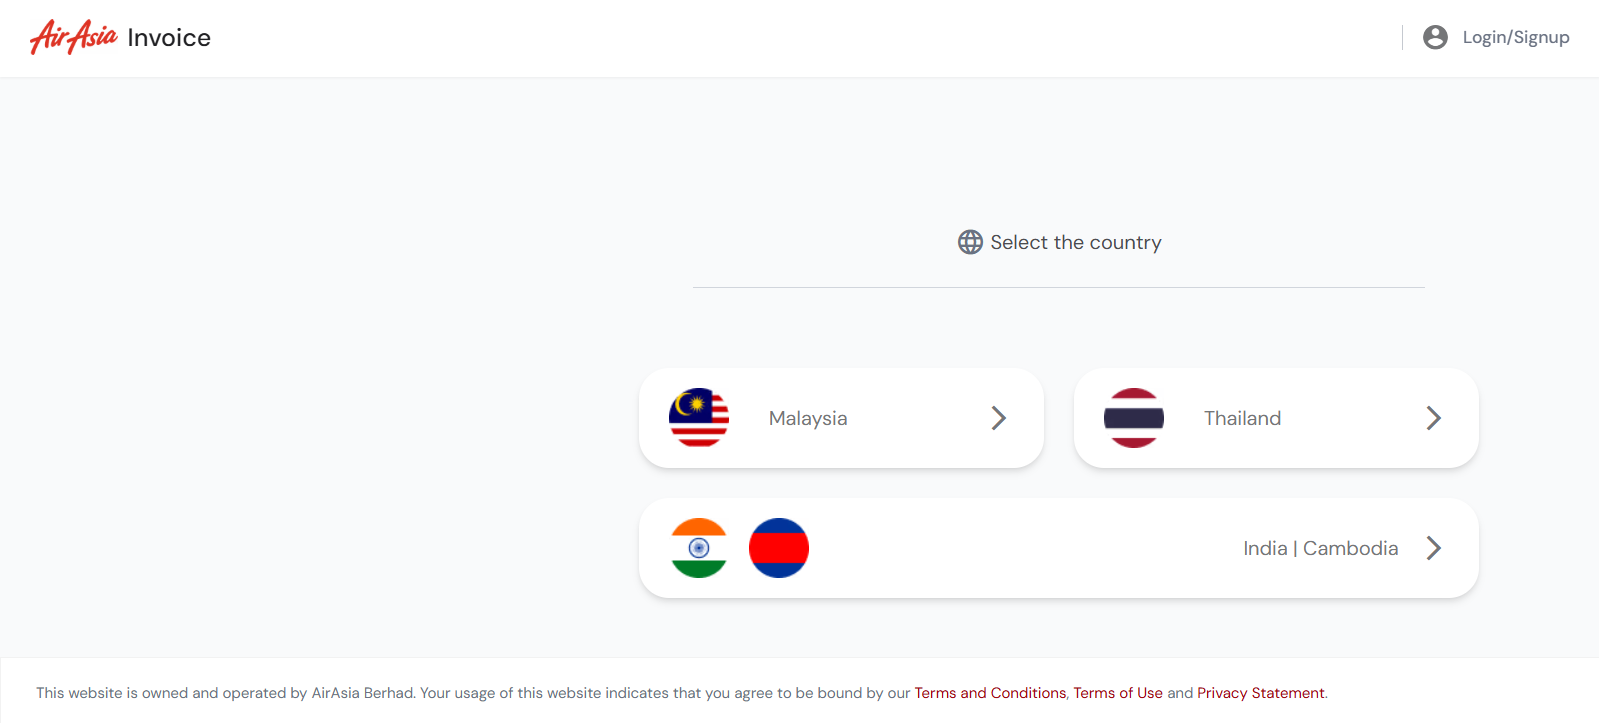Select the India | Cambodia country option
1599x723 pixels.
click(1057, 548)
